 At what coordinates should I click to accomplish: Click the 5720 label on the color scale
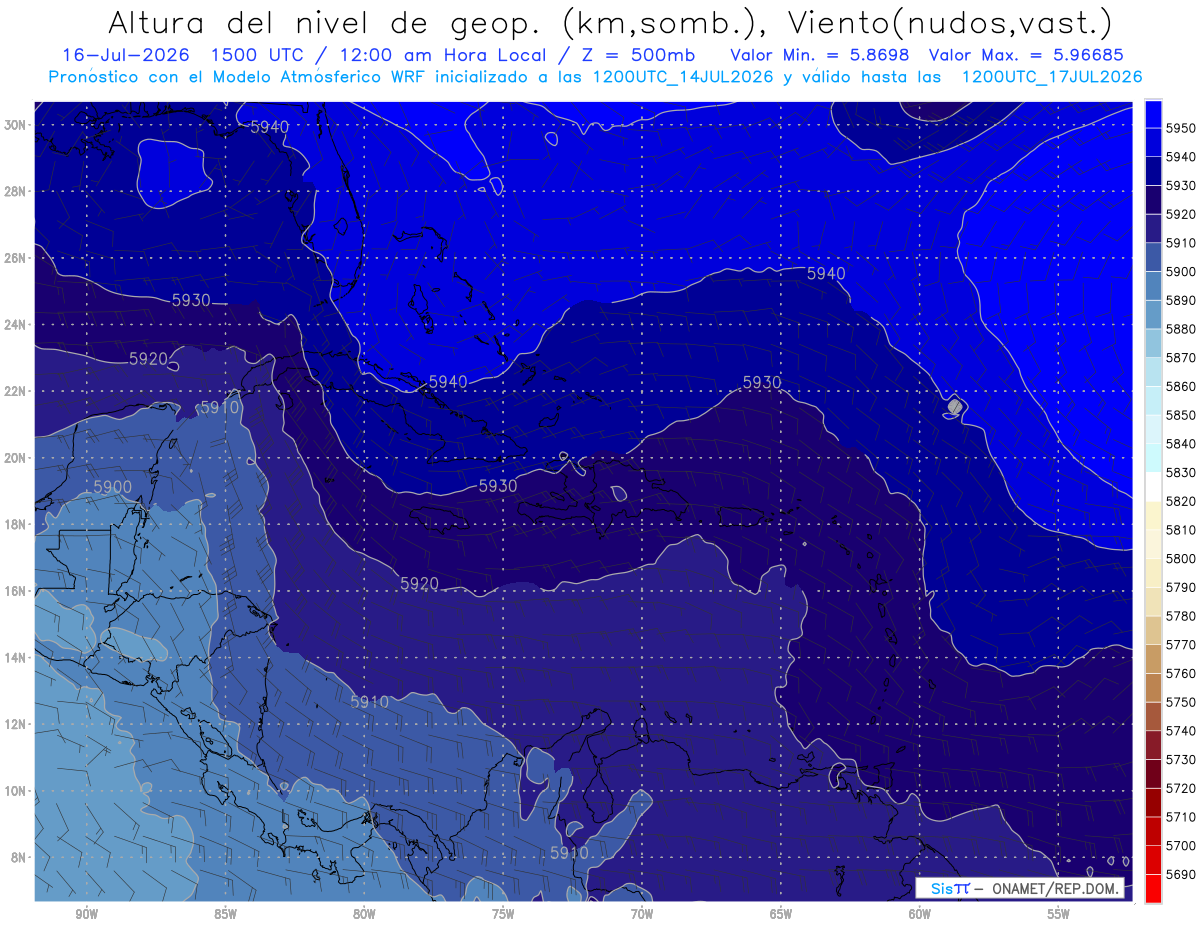pos(1180,788)
